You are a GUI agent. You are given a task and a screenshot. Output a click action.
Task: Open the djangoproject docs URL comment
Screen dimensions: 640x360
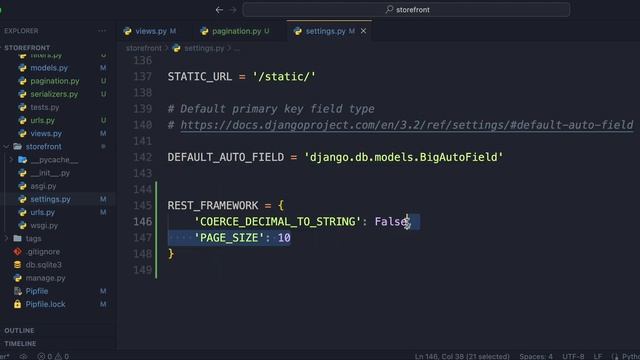pyautogui.click(x=407, y=125)
